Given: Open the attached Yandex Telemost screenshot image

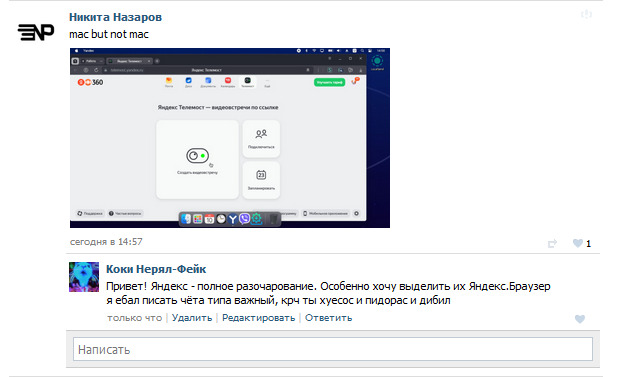Looking at the screenshot, I should [230, 138].
